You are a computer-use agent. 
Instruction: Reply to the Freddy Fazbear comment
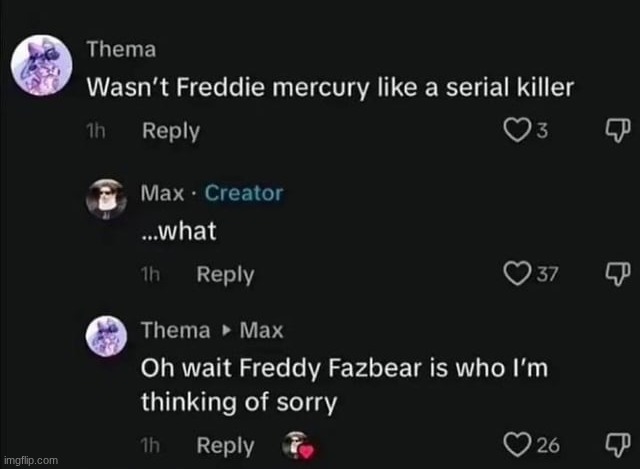click(x=225, y=446)
